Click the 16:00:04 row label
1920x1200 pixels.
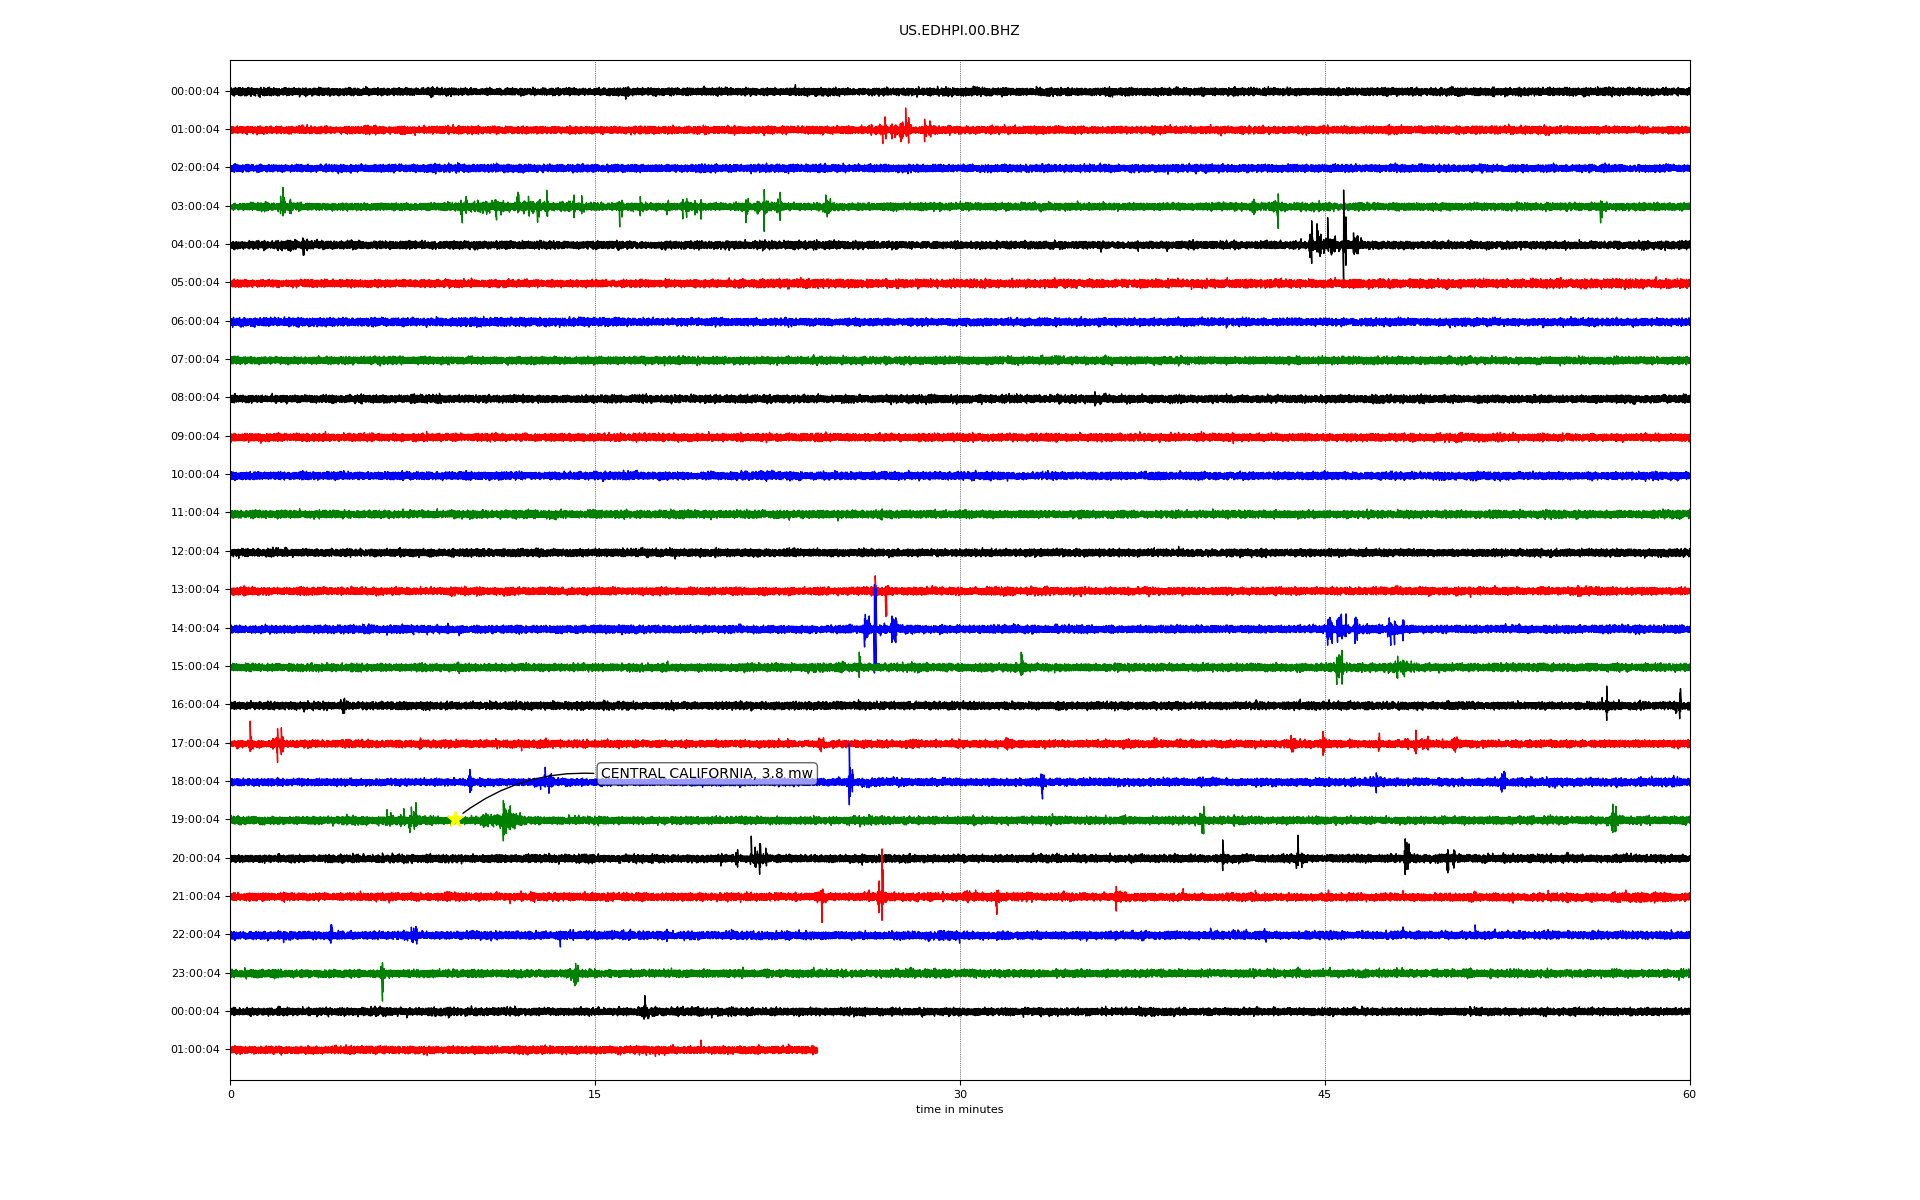coord(195,705)
